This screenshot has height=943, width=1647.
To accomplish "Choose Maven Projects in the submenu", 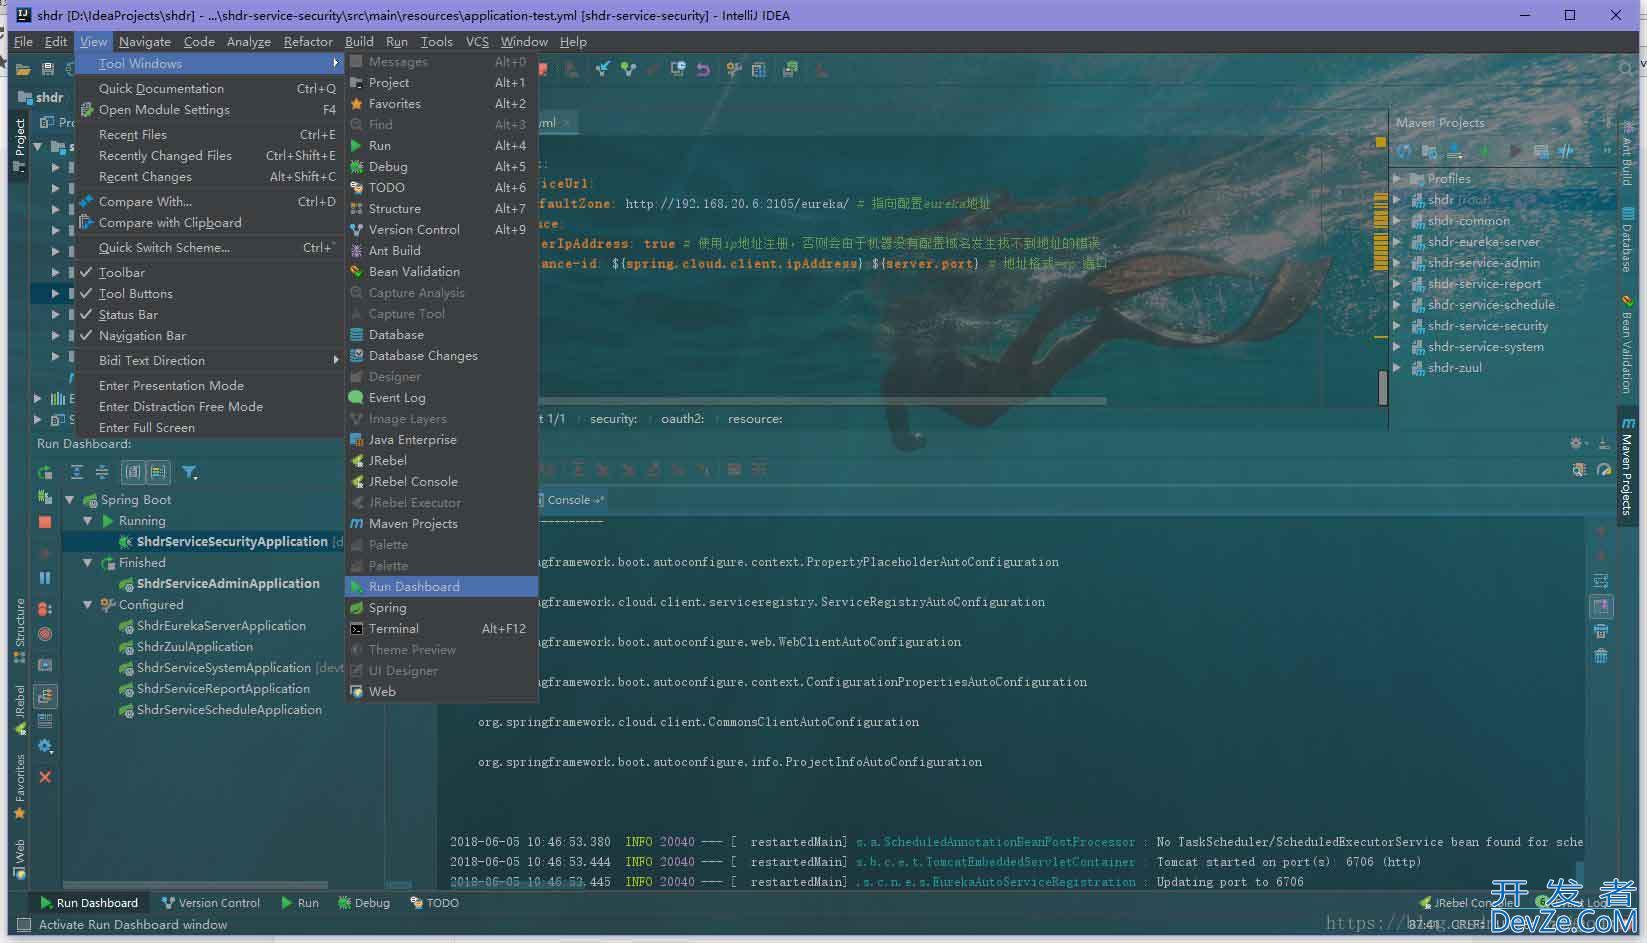I will (x=441, y=524).
